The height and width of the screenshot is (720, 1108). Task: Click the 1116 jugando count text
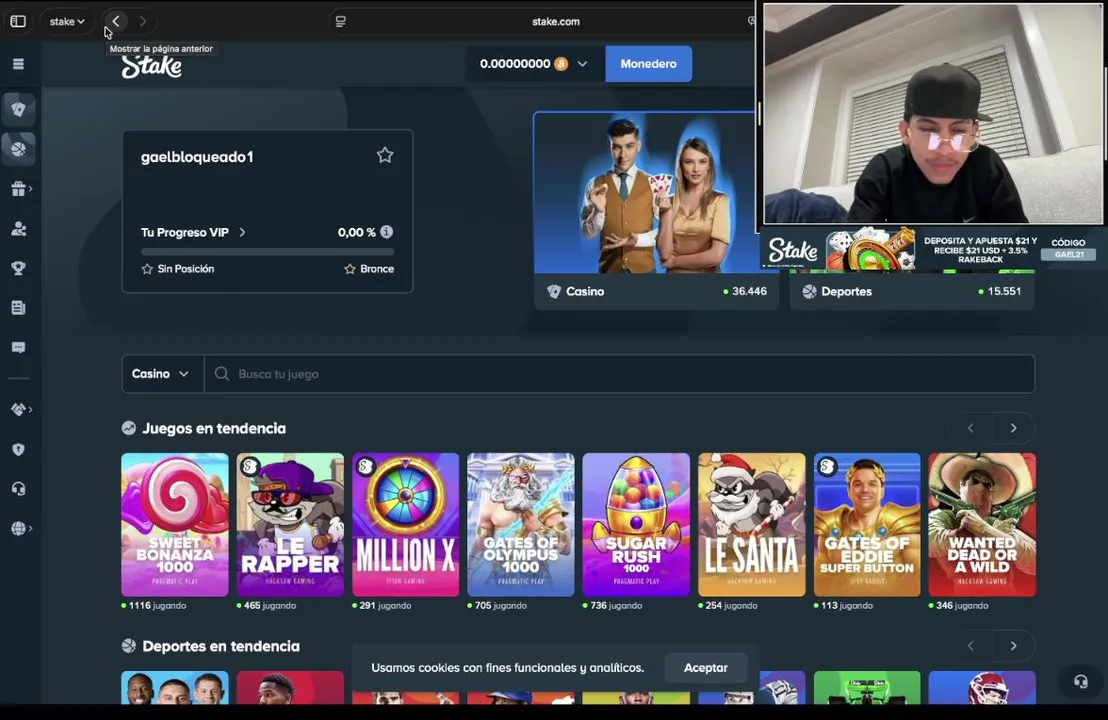click(x=157, y=606)
